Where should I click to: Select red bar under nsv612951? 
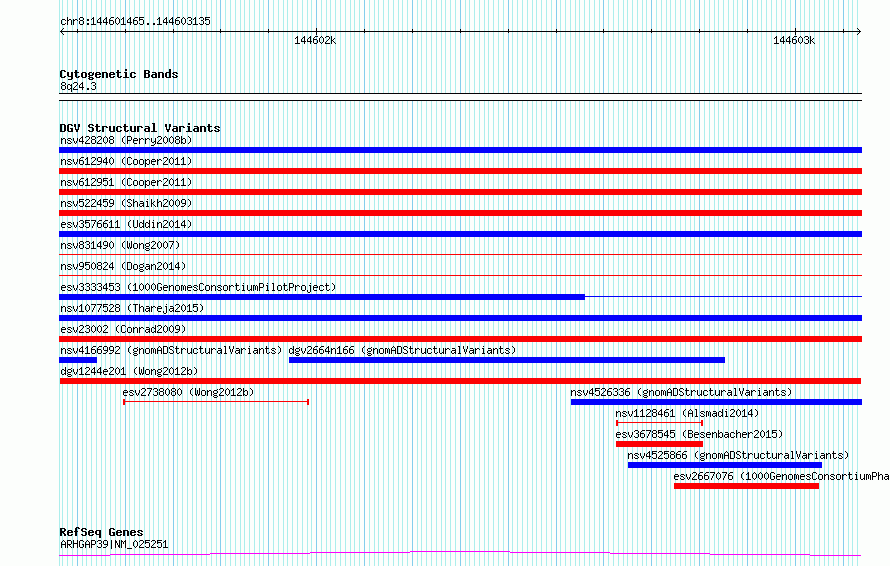click(460, 192)
